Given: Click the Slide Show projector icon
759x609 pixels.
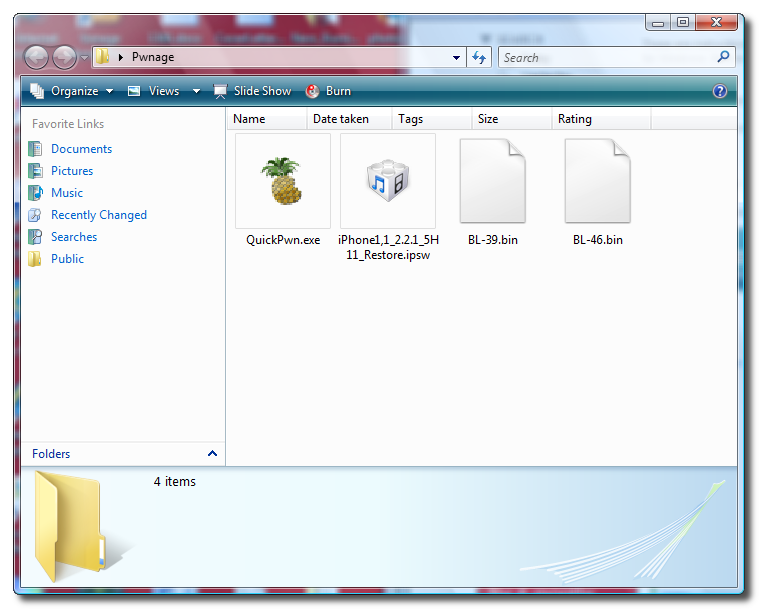Looking at the screenshot, I should click(220, 91).
